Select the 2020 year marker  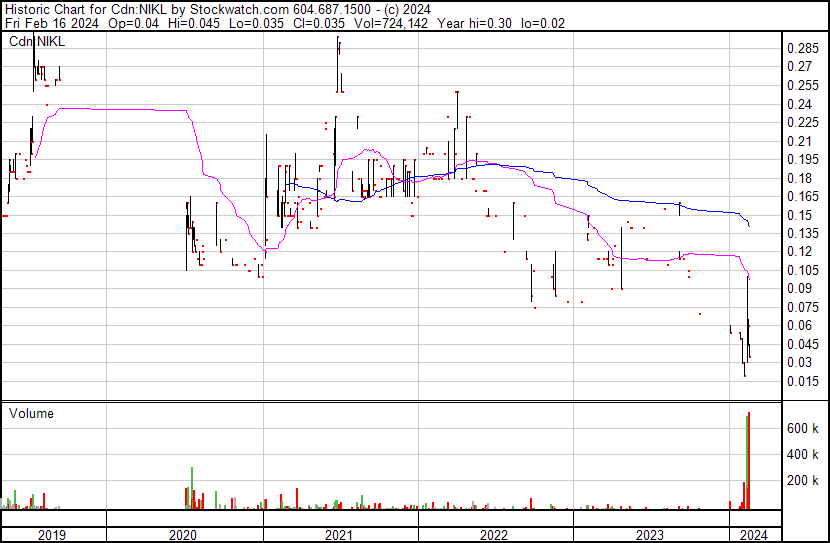click(185, 535)
